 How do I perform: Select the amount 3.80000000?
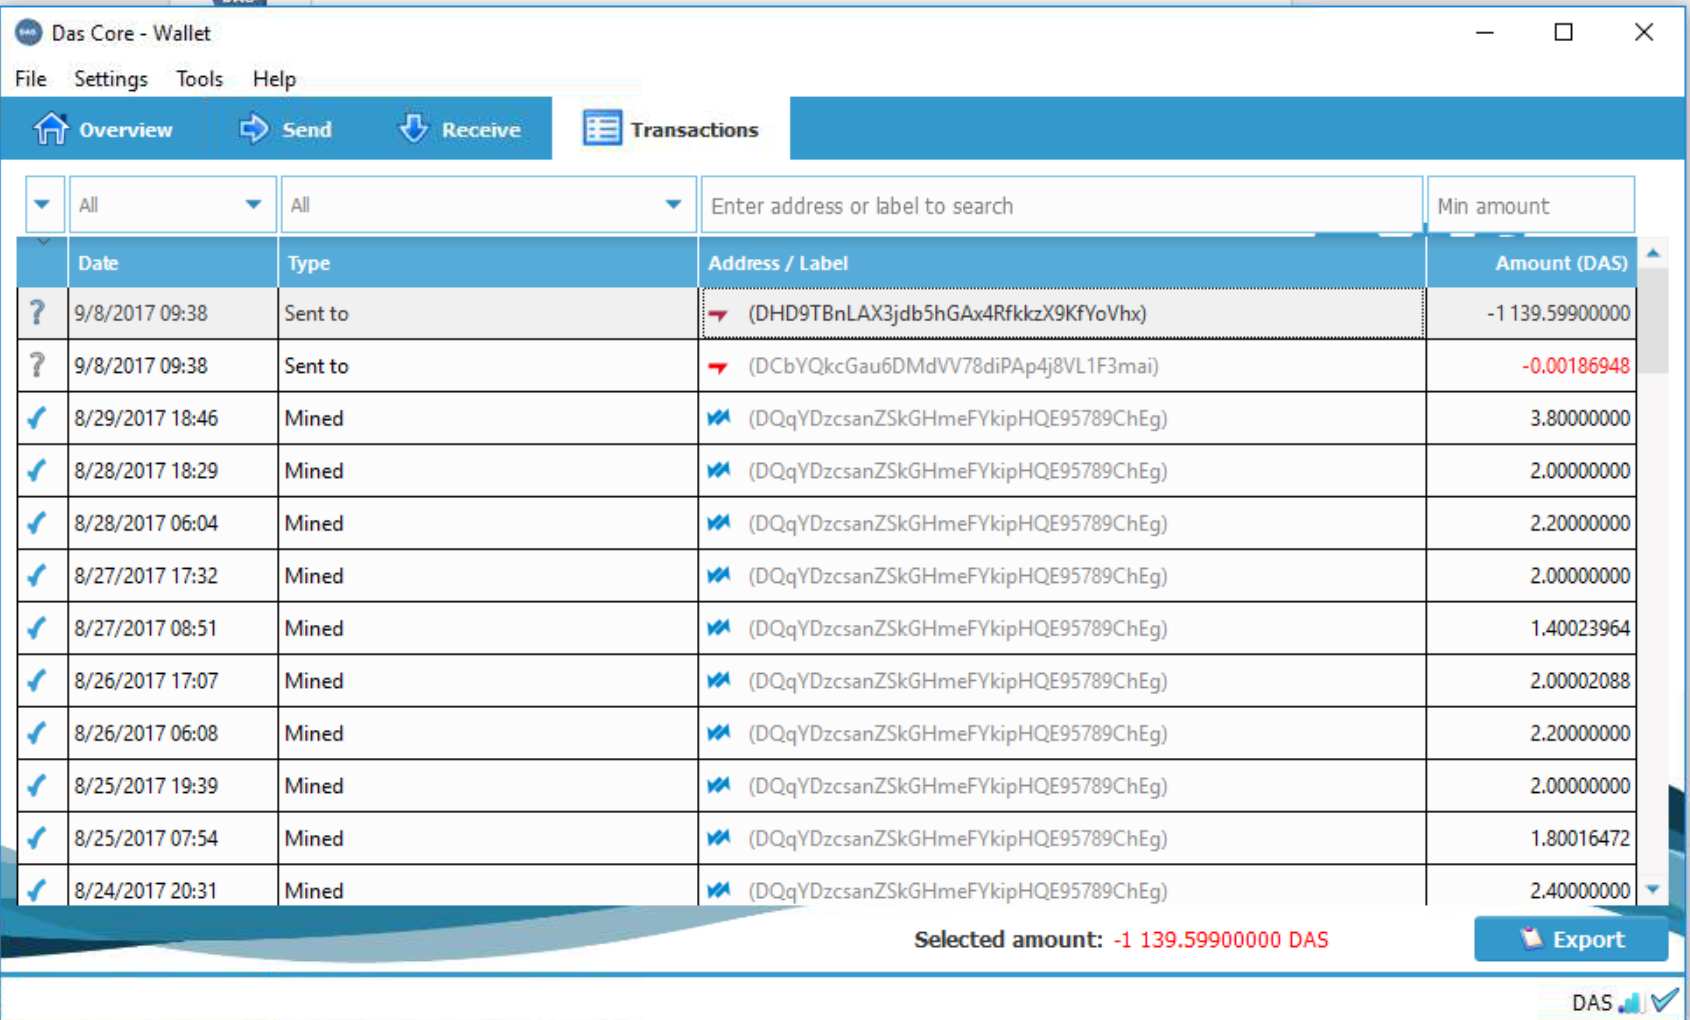tap(1579, 418)
